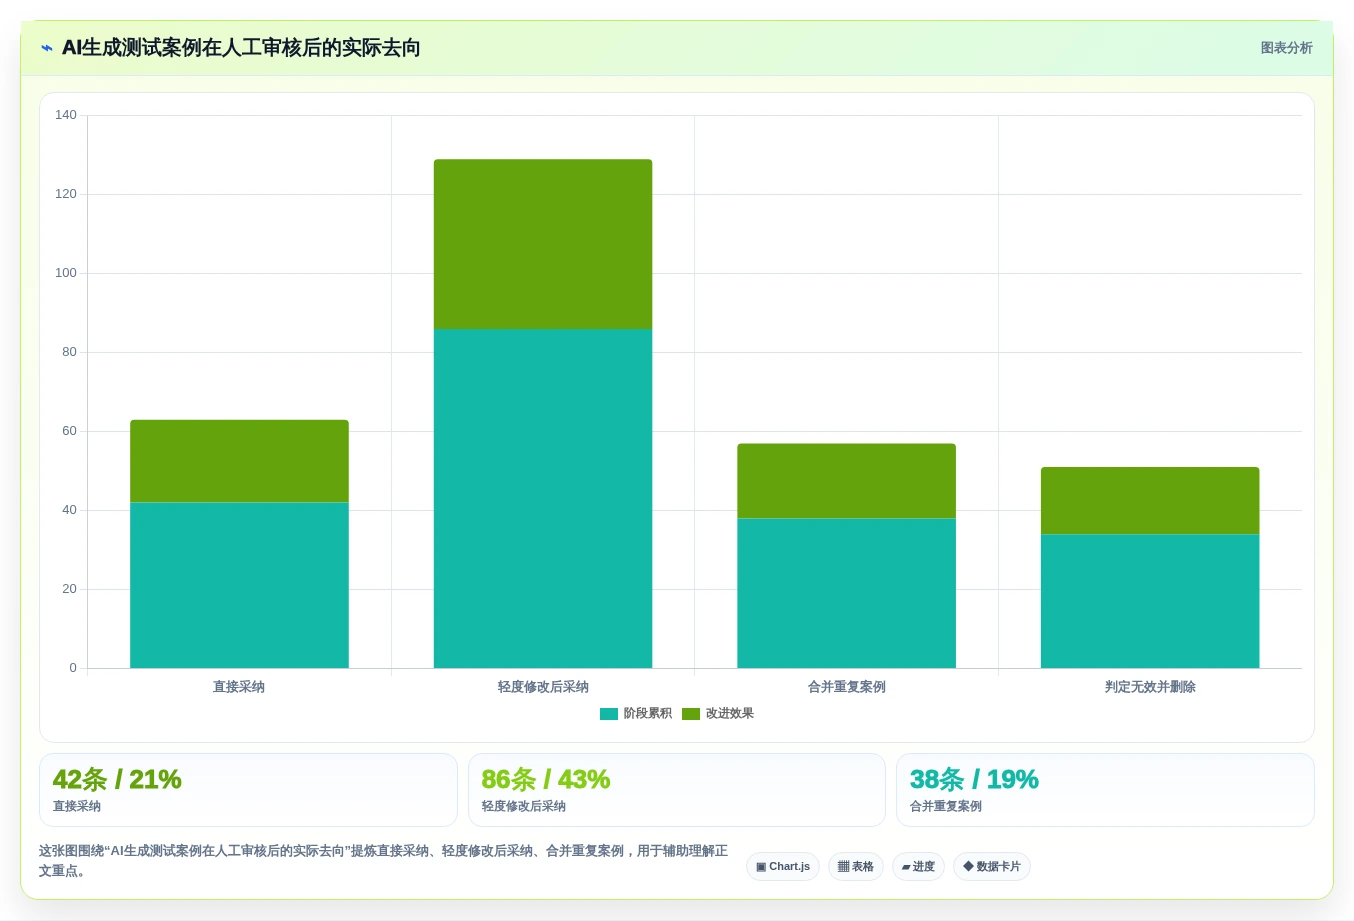Image resolution: width=1354 pixels, height=921 pixels.
Task: Click the green bar segment for 合并重复案例
Action: (x=847, y=481)
